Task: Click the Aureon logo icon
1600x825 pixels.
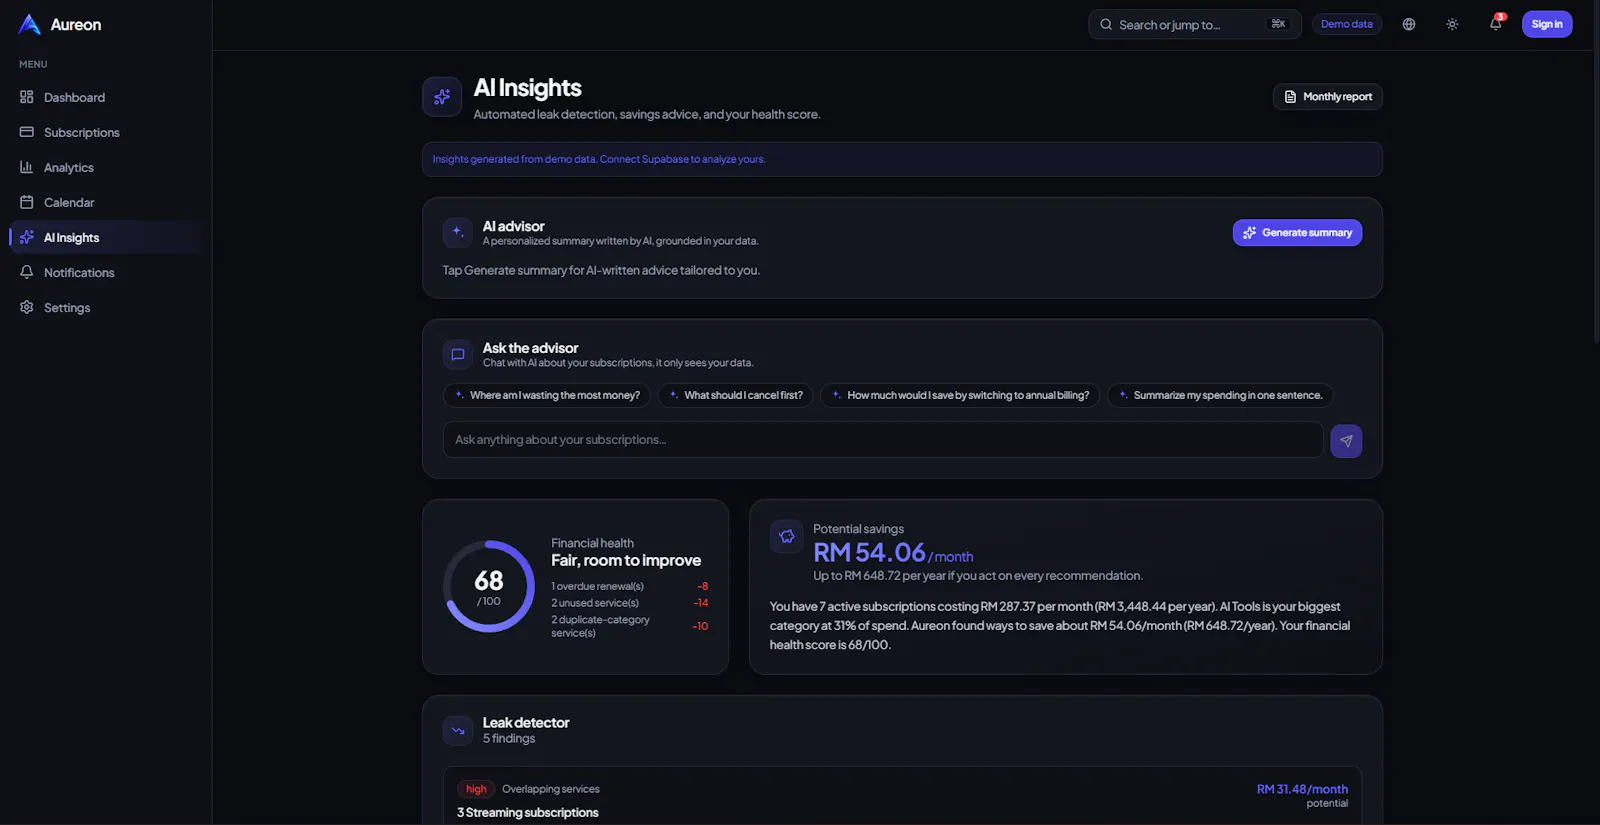Action: tap(29, 24)
